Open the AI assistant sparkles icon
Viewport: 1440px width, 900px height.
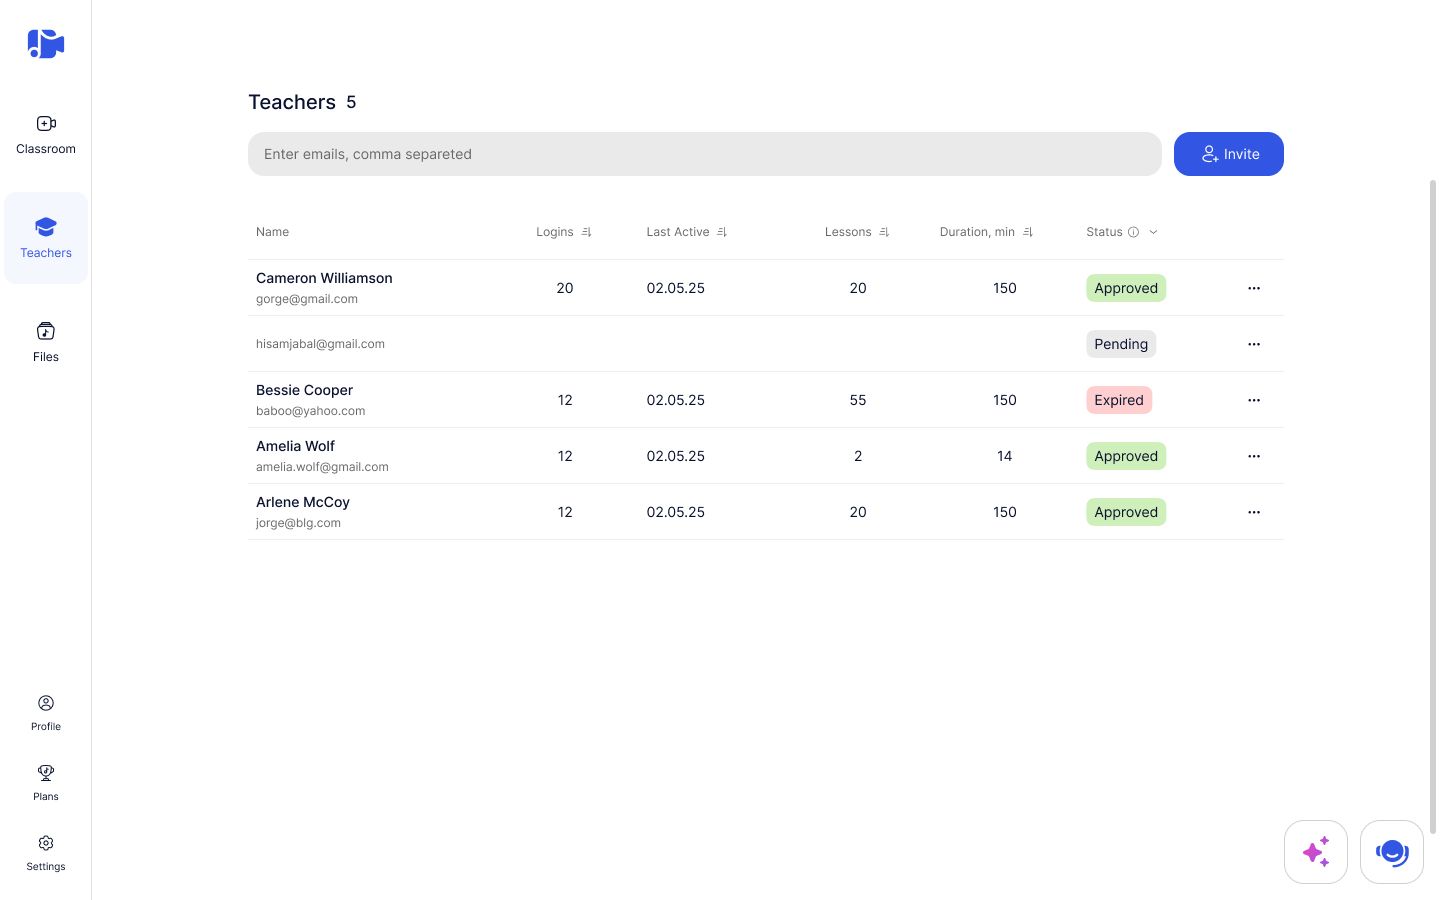[x=1316, y=851]
